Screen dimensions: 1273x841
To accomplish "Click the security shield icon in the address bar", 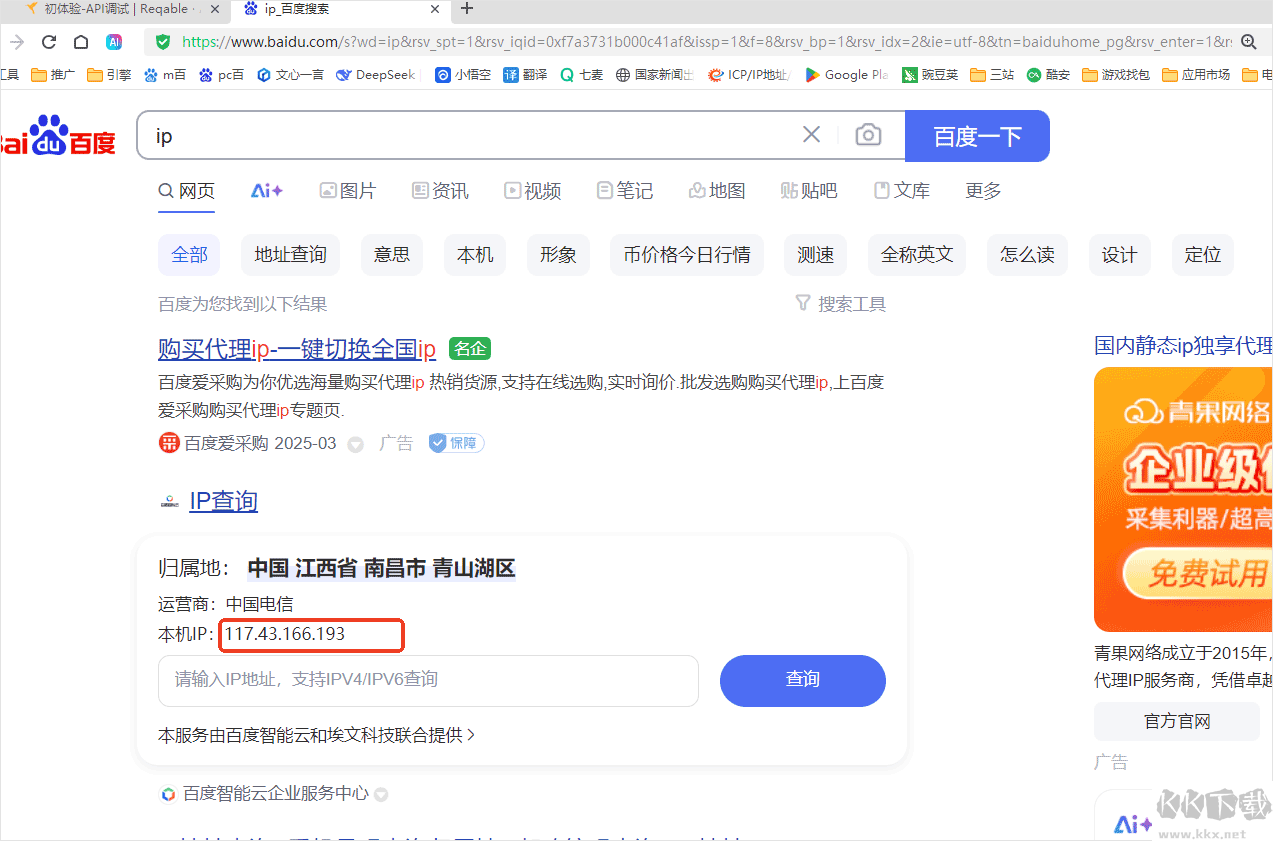I will pos(162,44).
